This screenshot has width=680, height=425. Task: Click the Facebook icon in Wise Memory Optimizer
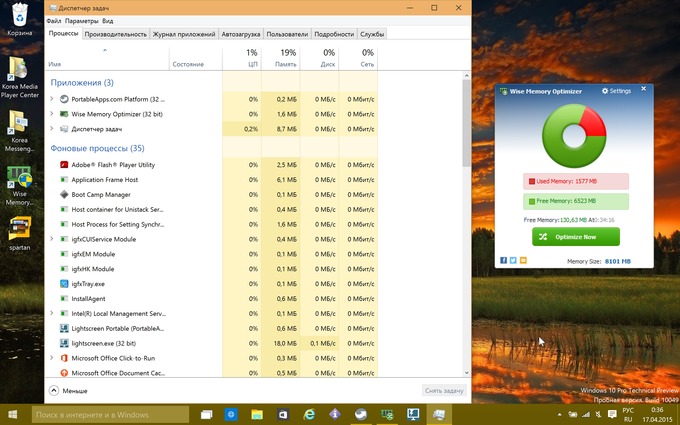click(504, 260)
